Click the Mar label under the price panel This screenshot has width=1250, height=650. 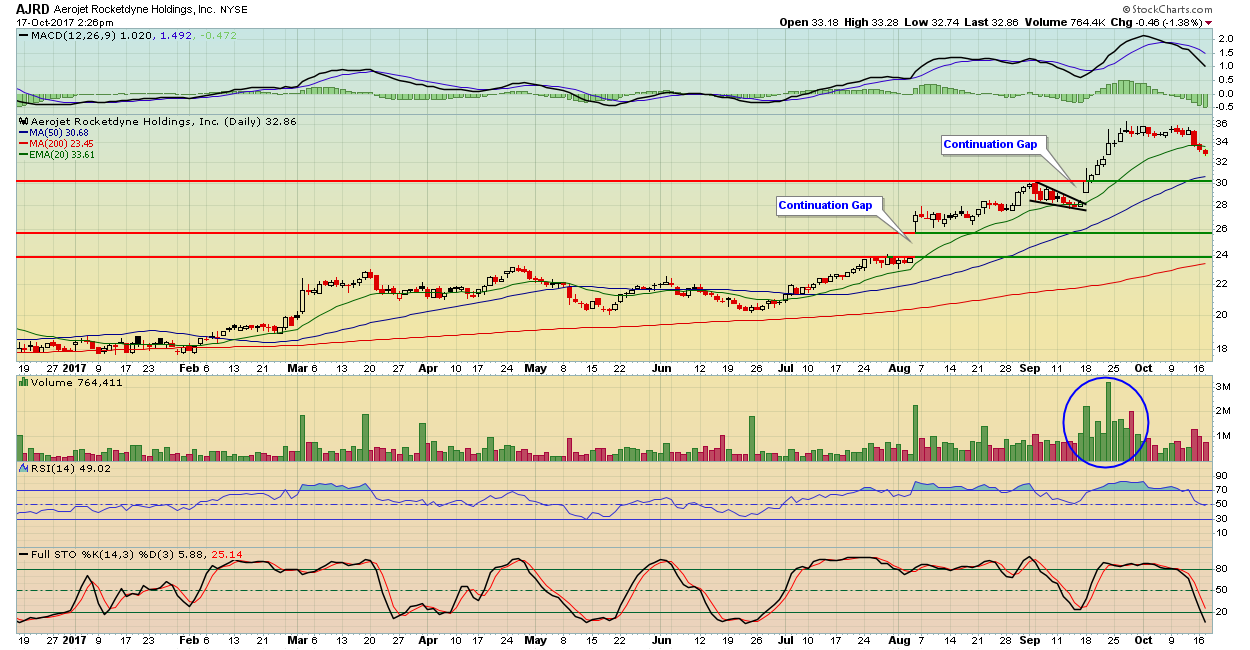(299, 368)
